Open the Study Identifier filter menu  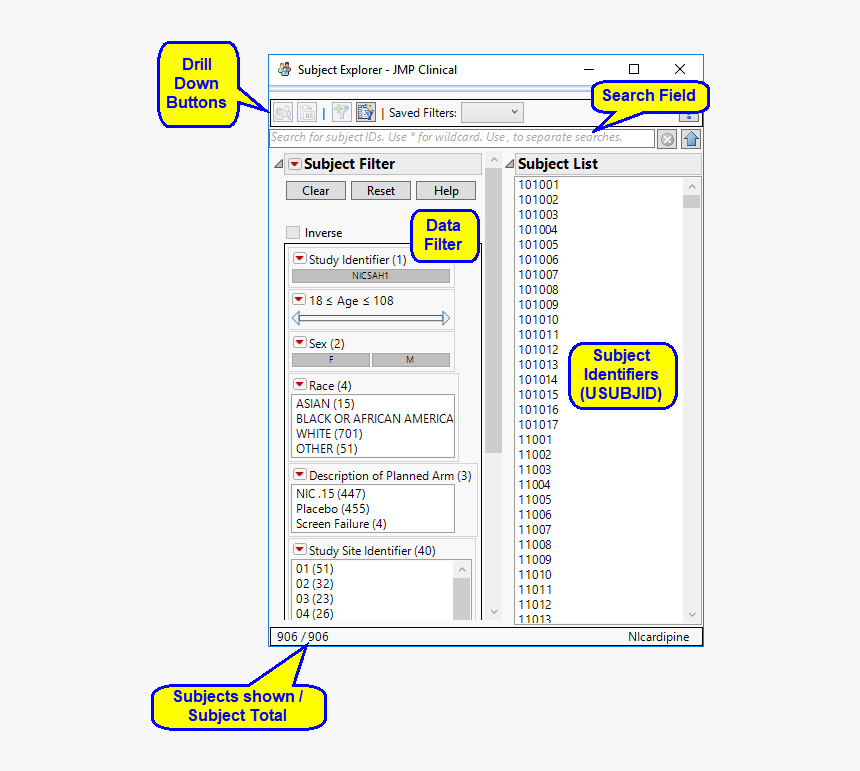coord(299,258)
